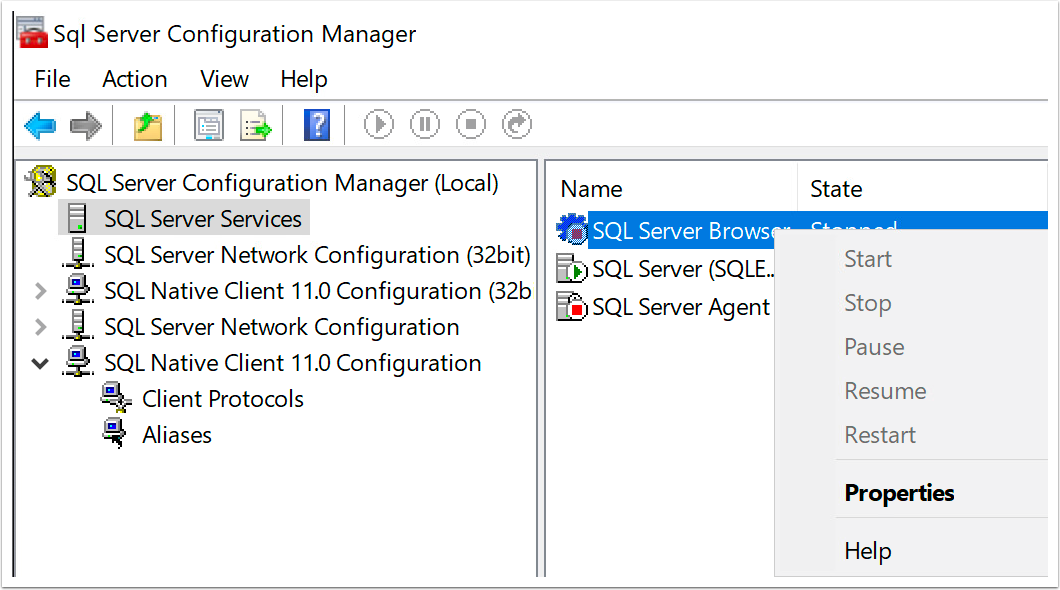Image resolution: width=1060 pixels, height=590 pixels.
Task: Open the View menu
Action: coord(224,79)
